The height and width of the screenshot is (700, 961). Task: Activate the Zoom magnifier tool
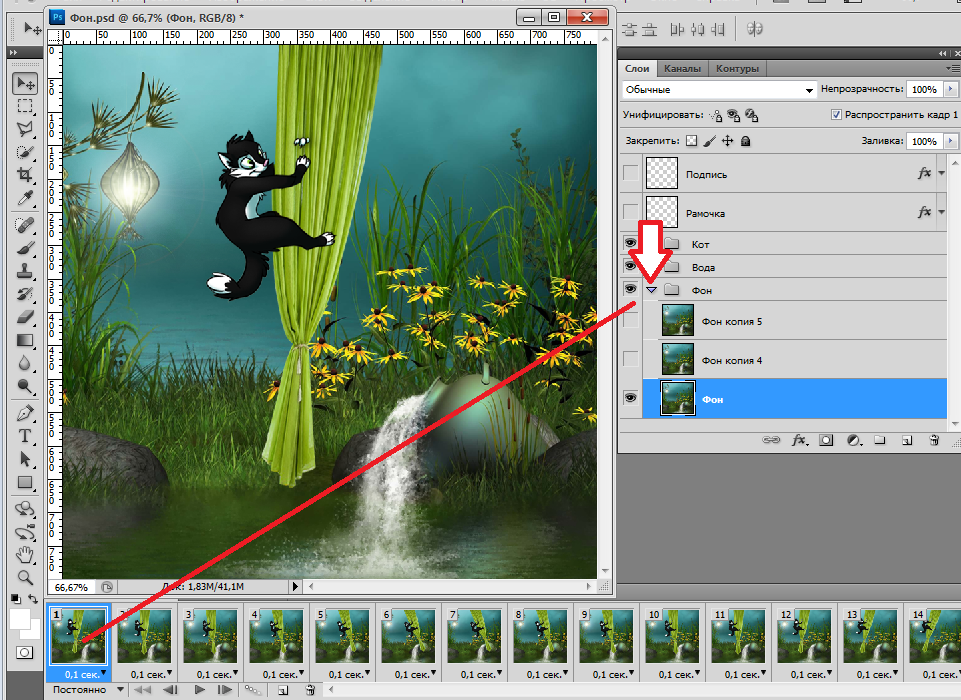(26, 577)
